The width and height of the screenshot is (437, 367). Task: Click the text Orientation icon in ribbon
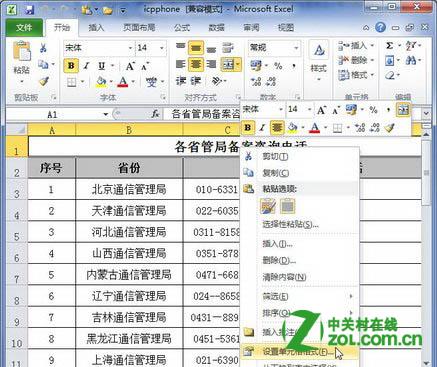click(x=217, y=81)
